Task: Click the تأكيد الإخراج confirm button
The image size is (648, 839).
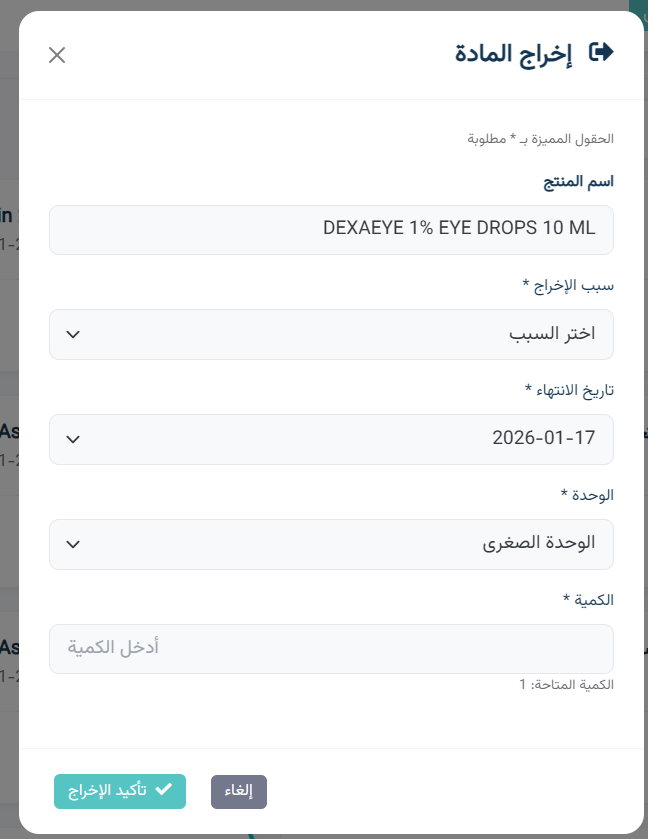Action: [120, 791]
